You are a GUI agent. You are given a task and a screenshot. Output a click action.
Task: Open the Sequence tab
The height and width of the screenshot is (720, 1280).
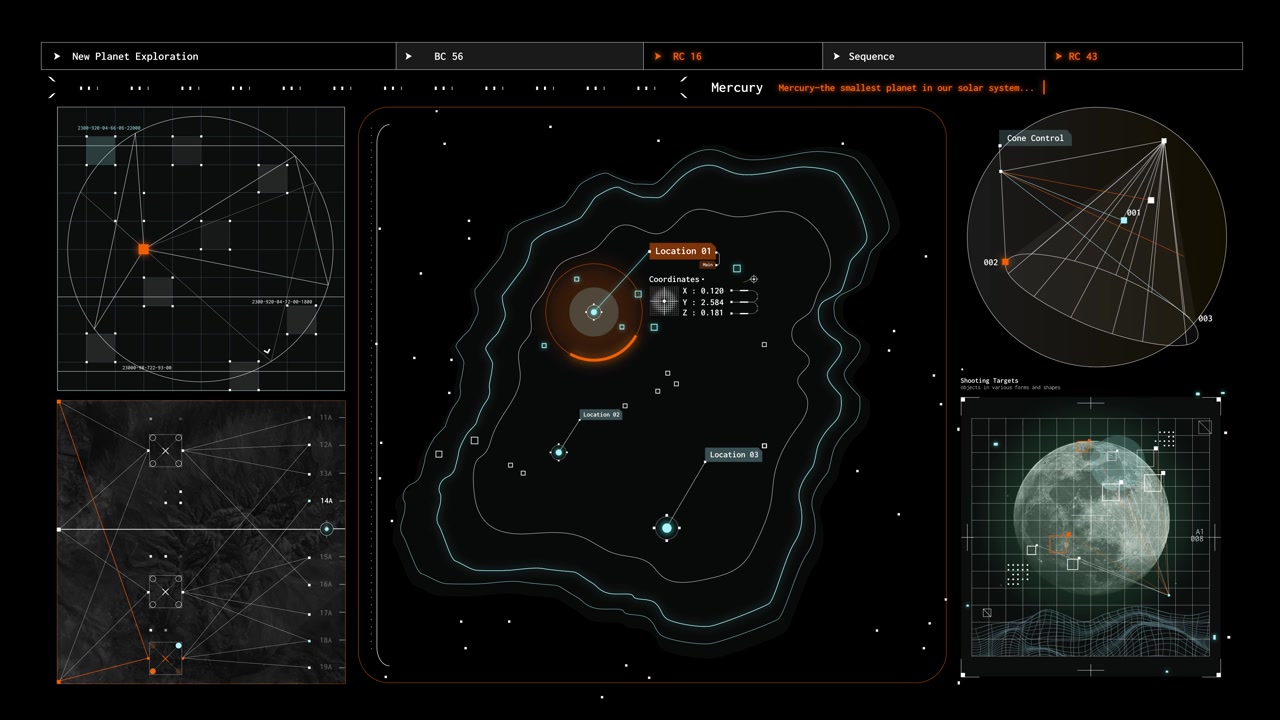tap(934, 56)
